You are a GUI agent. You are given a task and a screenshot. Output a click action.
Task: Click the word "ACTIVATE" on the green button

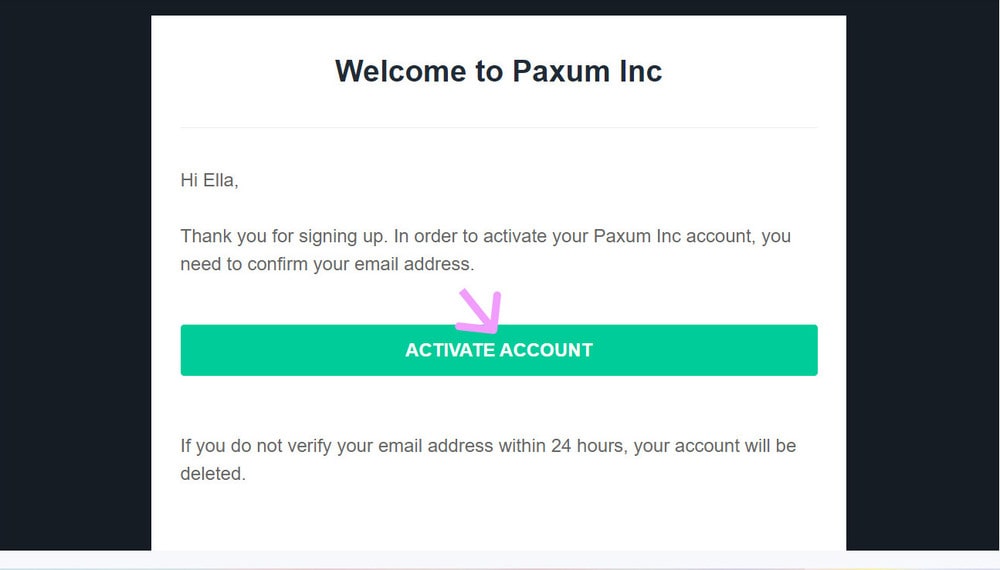pyautogui.click(x=450, y=350)
